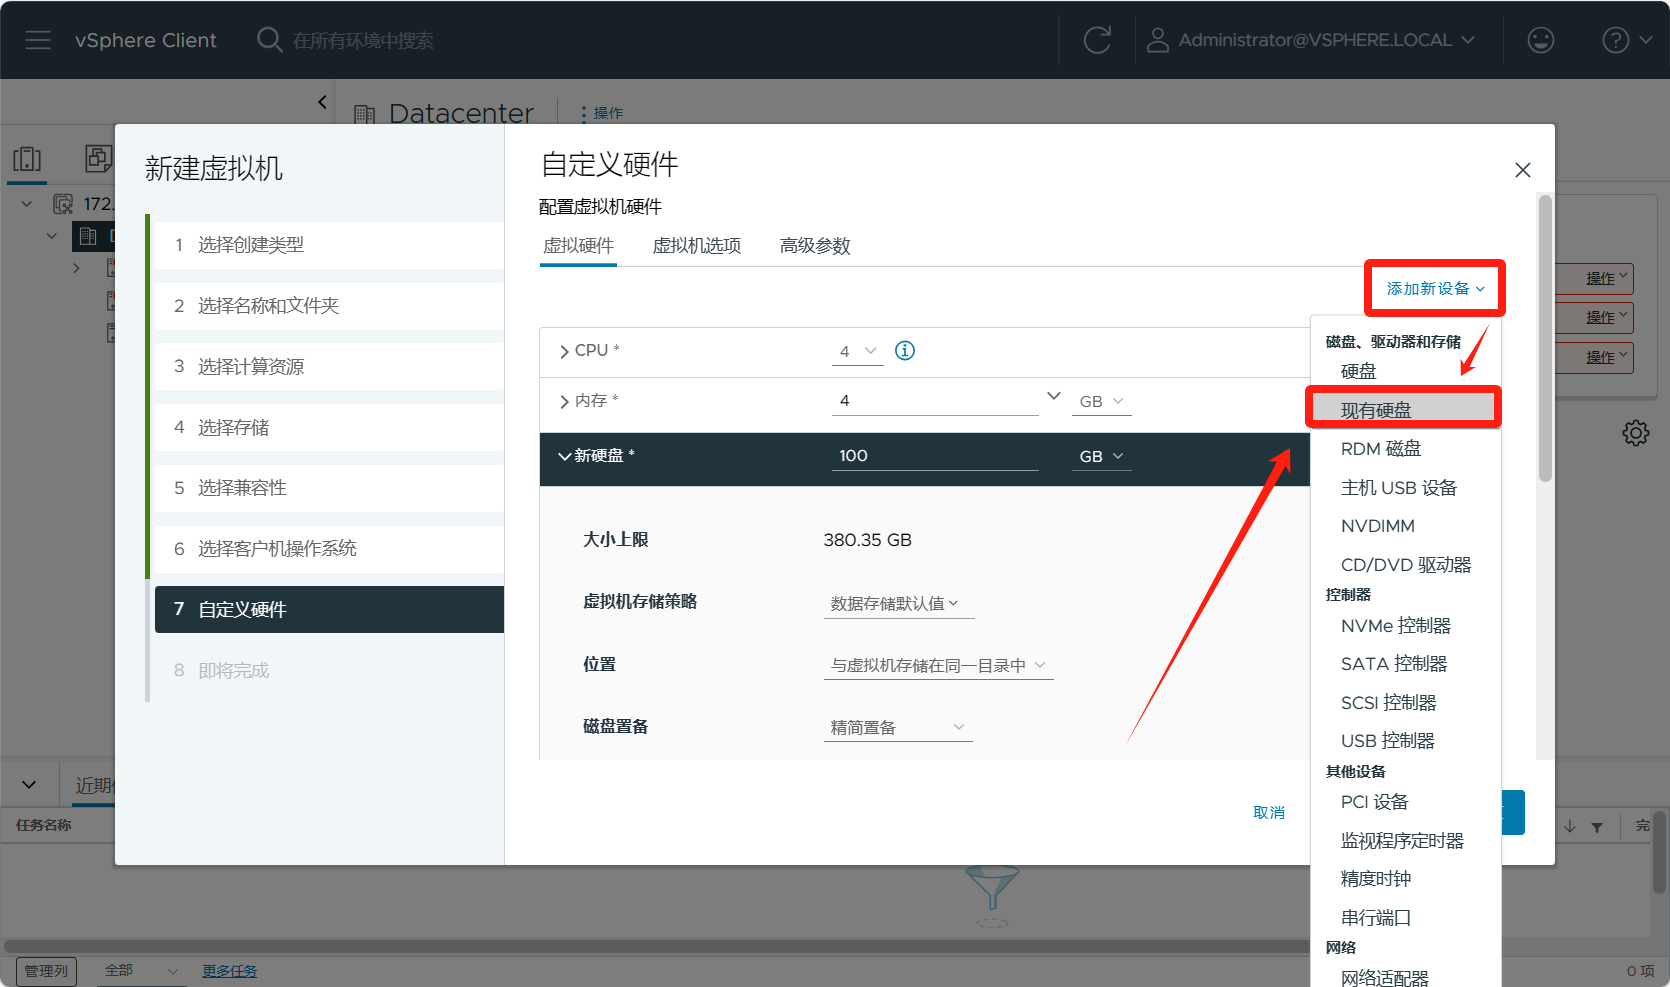
Task: Open the disk provisioning dropdown
Action: pyautogui.click(x=897, y=727)
